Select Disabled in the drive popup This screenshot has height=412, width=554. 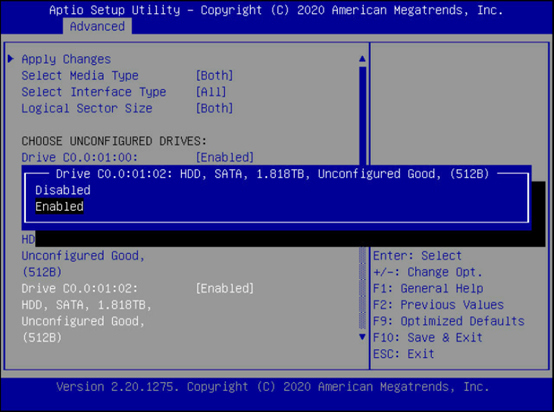click(63, 190)
